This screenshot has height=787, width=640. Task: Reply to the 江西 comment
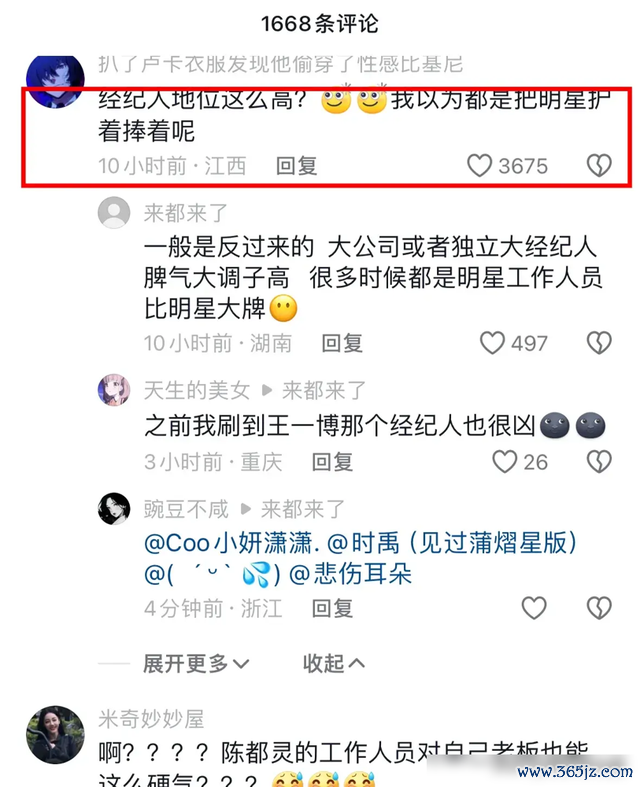click(x=297, y=166)
